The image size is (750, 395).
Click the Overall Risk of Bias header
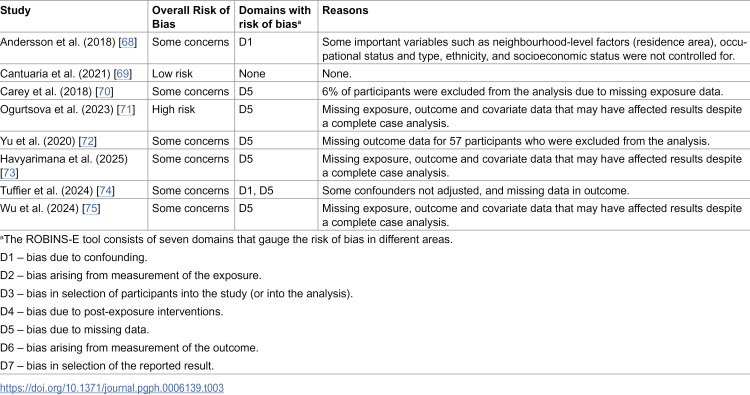click(191, 17)
